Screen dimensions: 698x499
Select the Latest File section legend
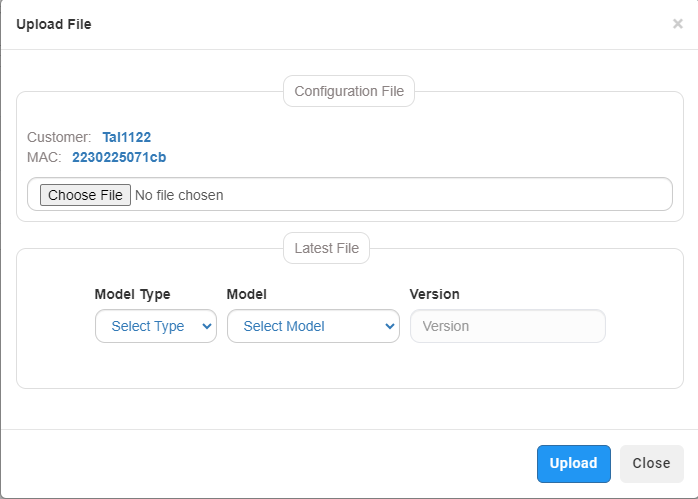click(x=327, y=248)
